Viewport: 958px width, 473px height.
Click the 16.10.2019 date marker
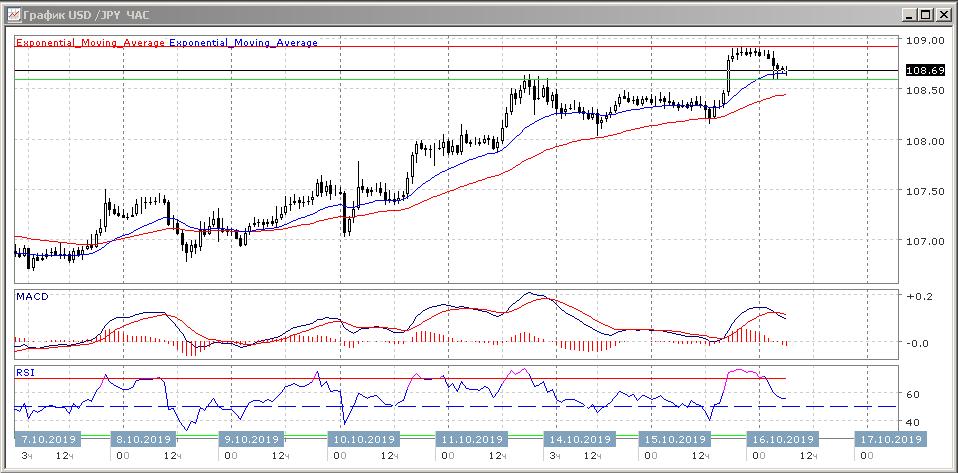tap(783, 439)
